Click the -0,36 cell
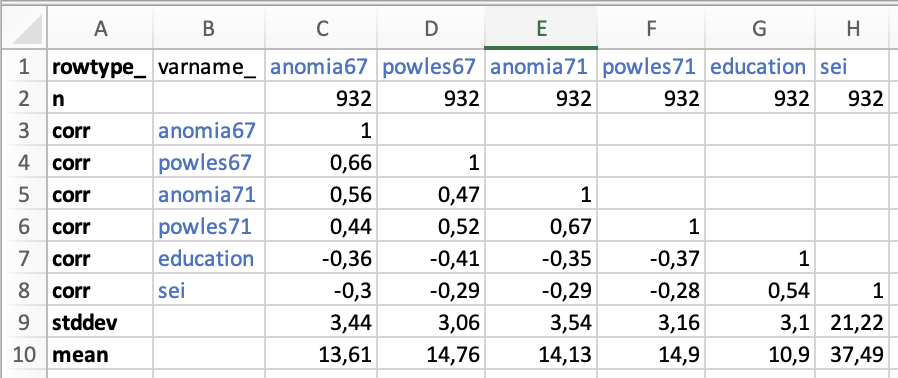The height and width of the screenshot is (378, 898). 320,259
